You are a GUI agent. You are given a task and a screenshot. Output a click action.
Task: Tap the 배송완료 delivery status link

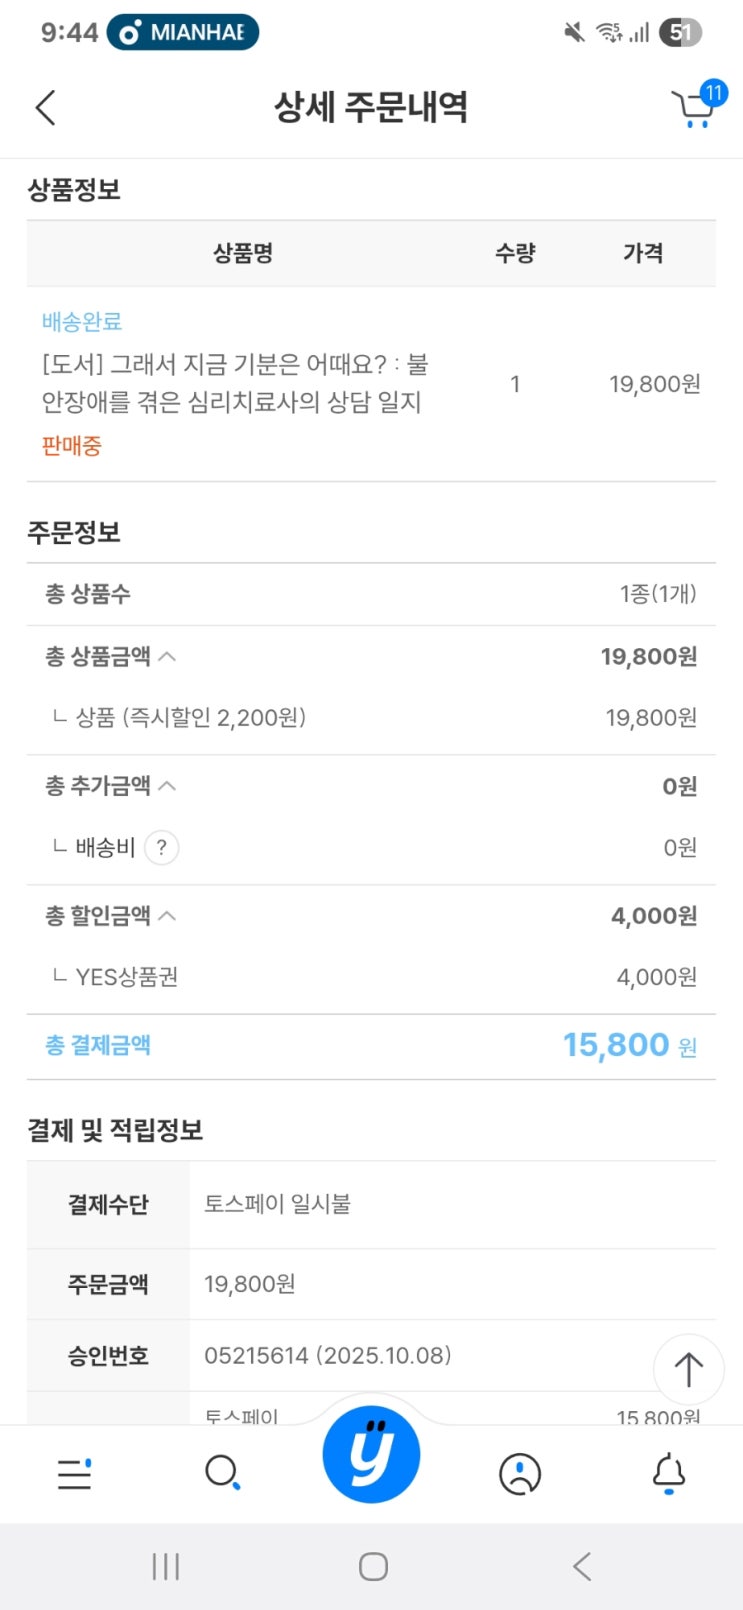coord(82,322)
